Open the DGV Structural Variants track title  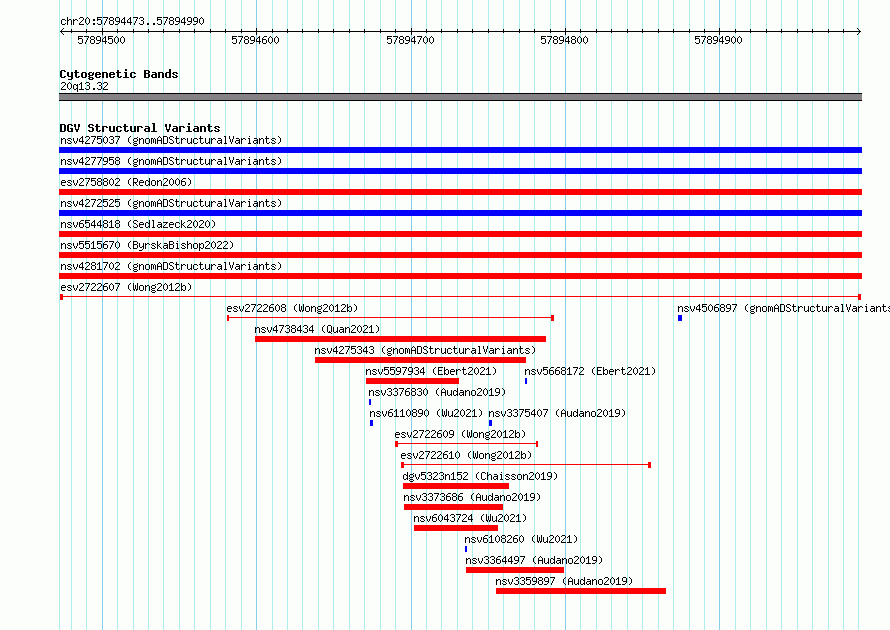click(x=140, y=128)
